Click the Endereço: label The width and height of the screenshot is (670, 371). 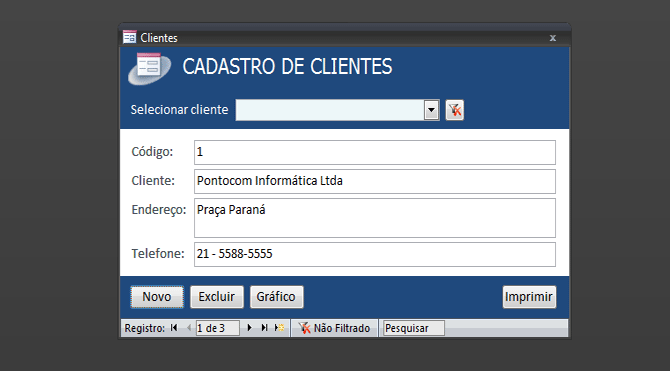click(x=159, y=210)
